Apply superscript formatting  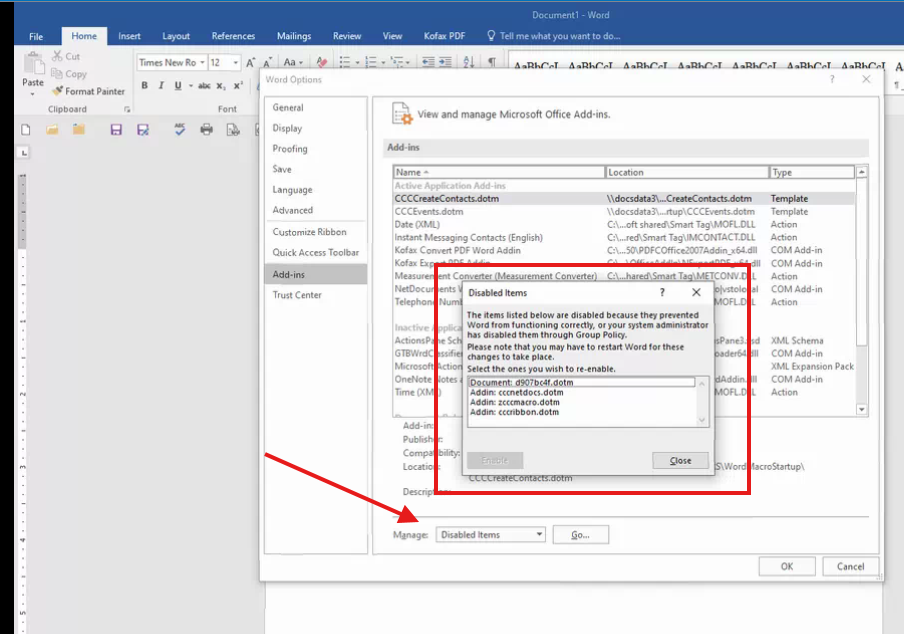(x=238, y=85)
